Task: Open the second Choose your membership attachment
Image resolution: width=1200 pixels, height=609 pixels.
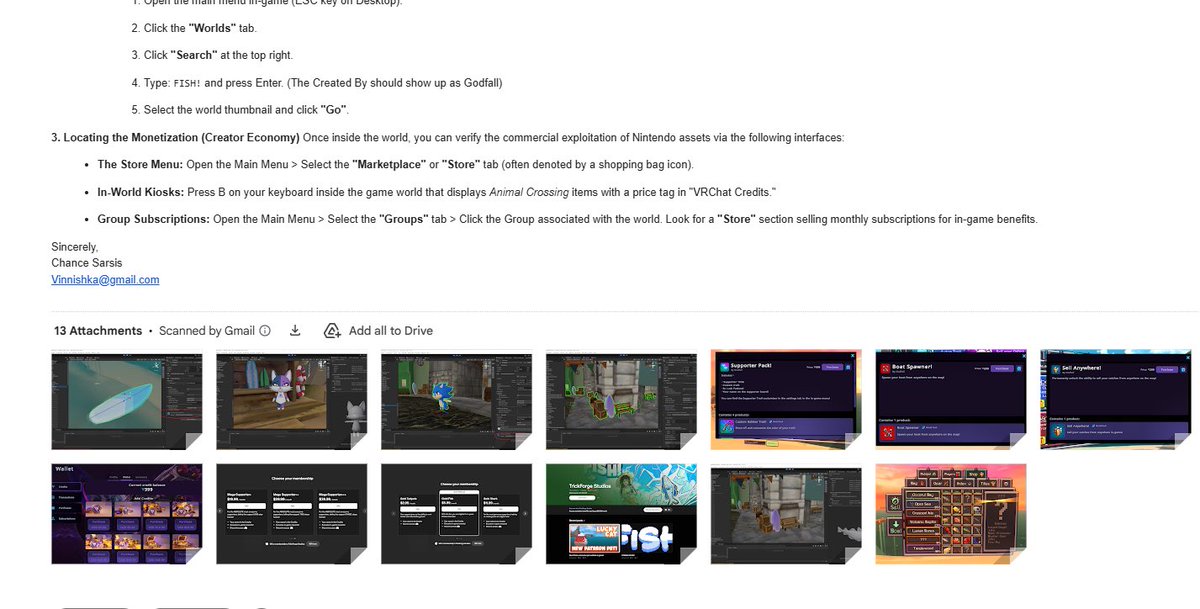Action: coord(457,513)
